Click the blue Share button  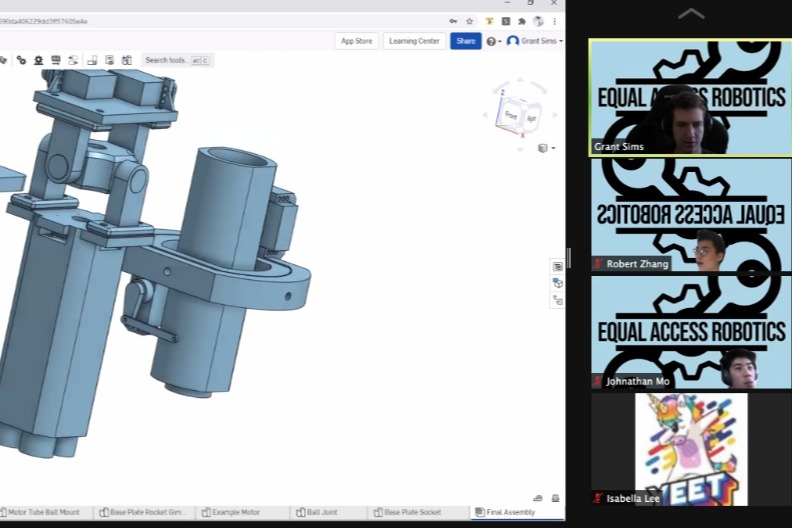point(466,41)
